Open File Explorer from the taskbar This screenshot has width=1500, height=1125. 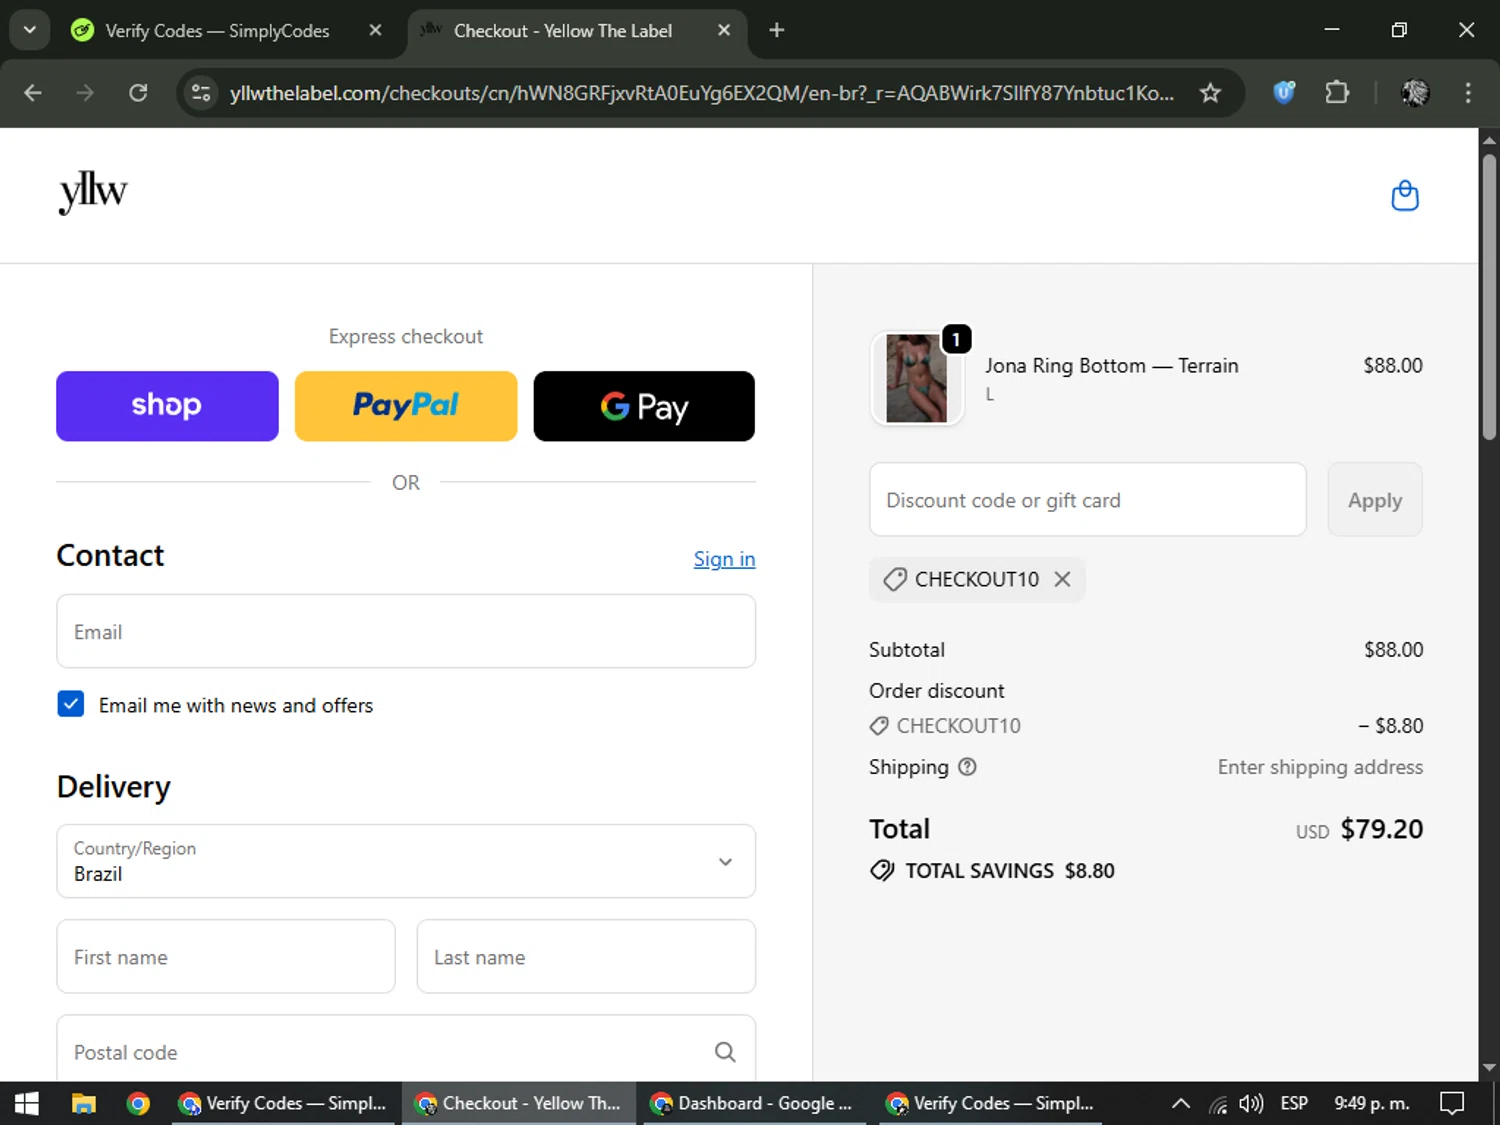(x=84, y=1103)
